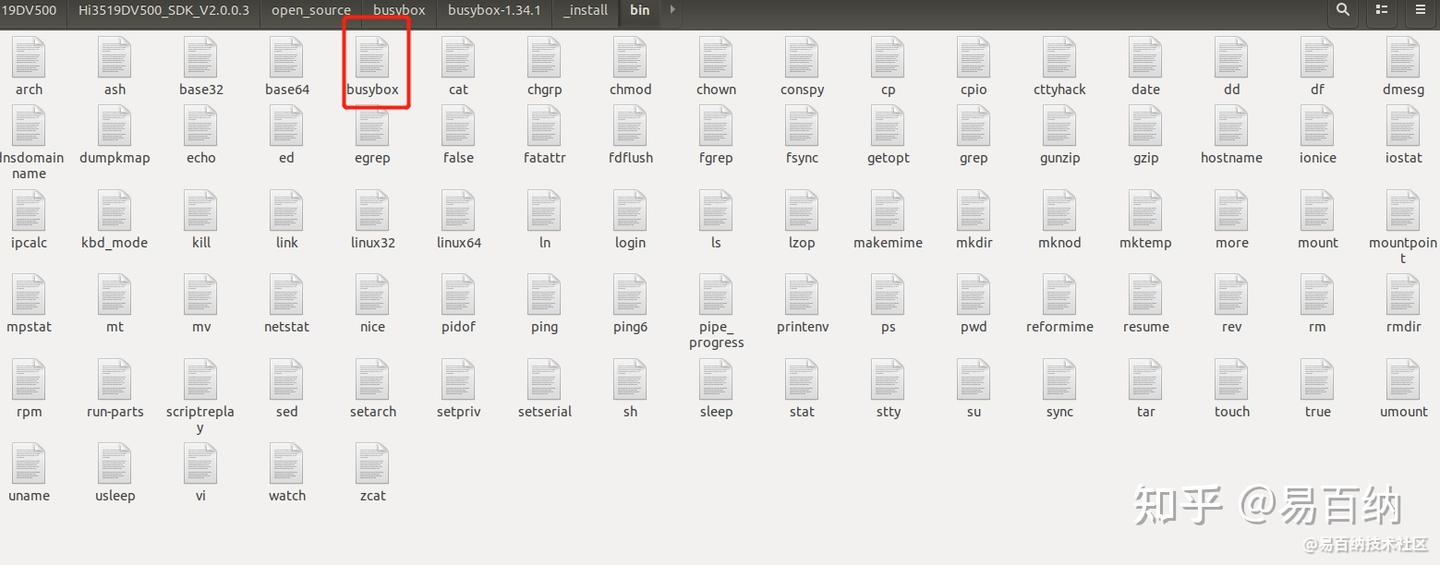1440x565 pixels.
Task: Select the ionice file icon
Action: point(1318,126)
